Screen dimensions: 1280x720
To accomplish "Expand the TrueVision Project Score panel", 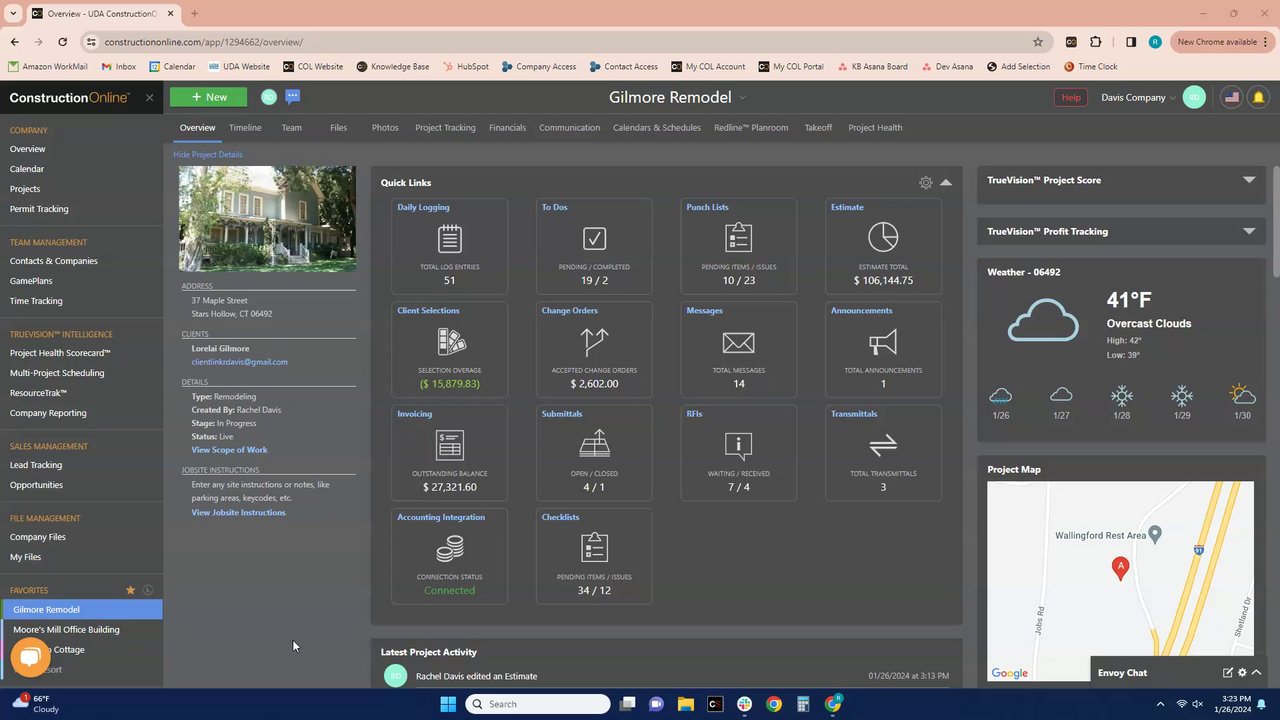I will (x=1249, y=180).
